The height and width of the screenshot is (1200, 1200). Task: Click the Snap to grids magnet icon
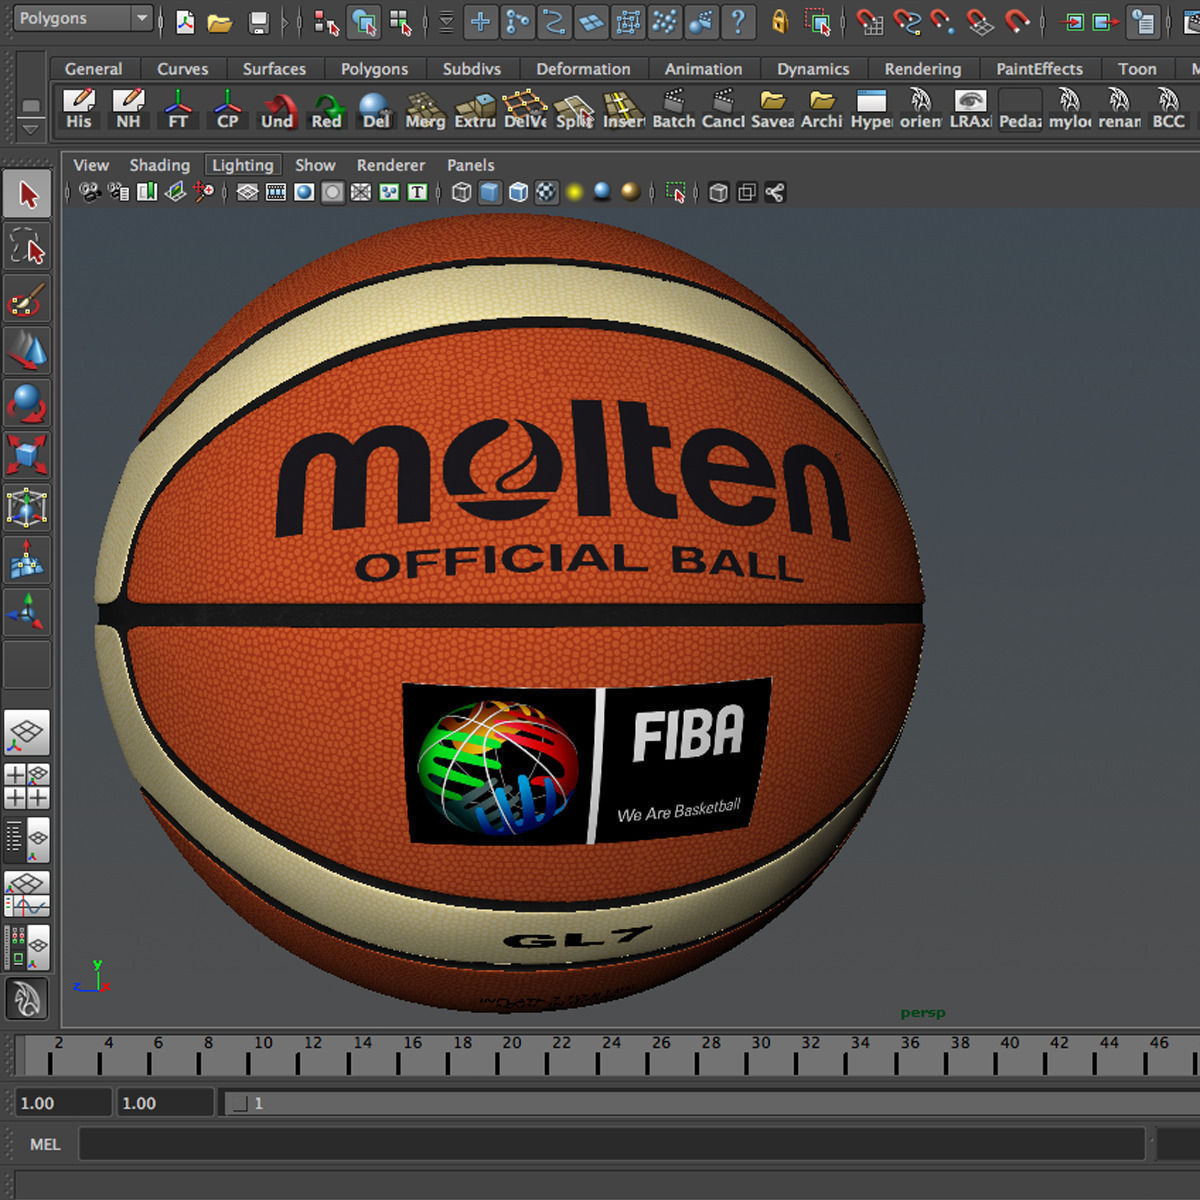pyautogui.click(x=870, y=21)
